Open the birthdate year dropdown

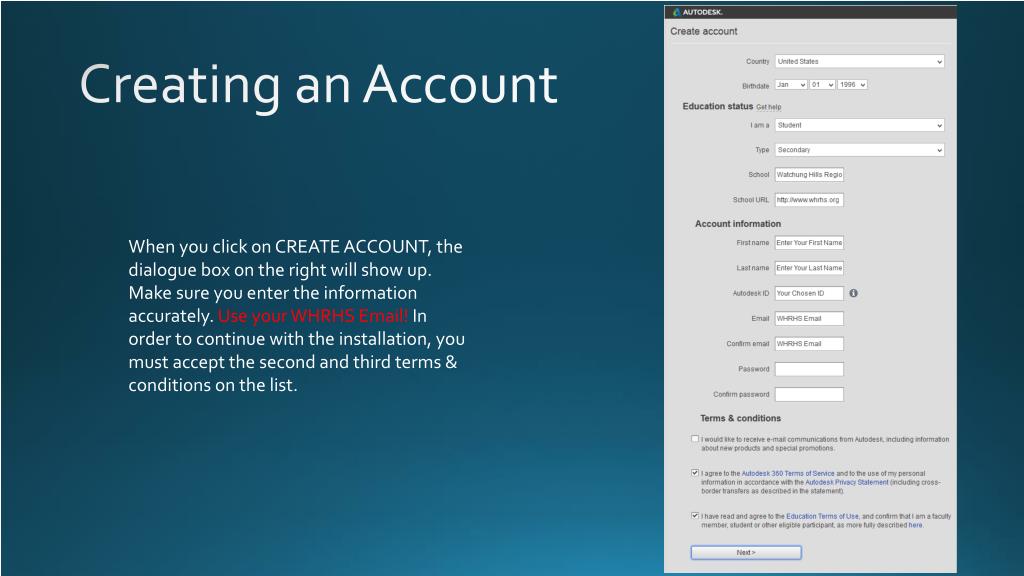point(852,85)
